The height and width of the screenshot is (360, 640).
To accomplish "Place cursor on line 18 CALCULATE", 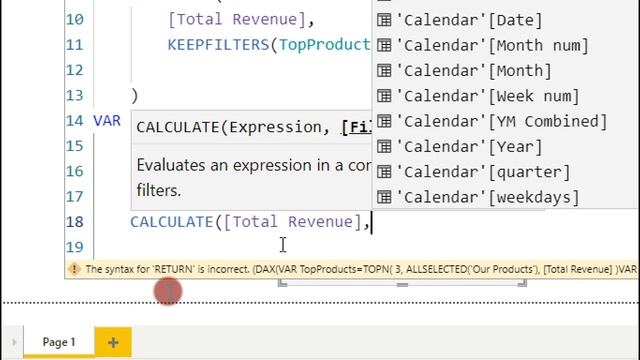I will point(172,222).
